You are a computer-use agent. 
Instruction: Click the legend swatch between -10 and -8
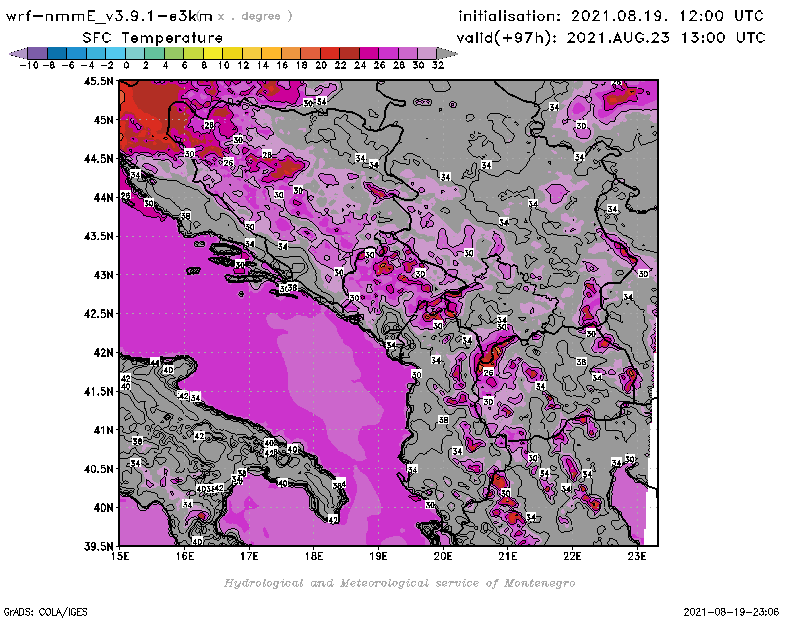click(x=38, y=53)
